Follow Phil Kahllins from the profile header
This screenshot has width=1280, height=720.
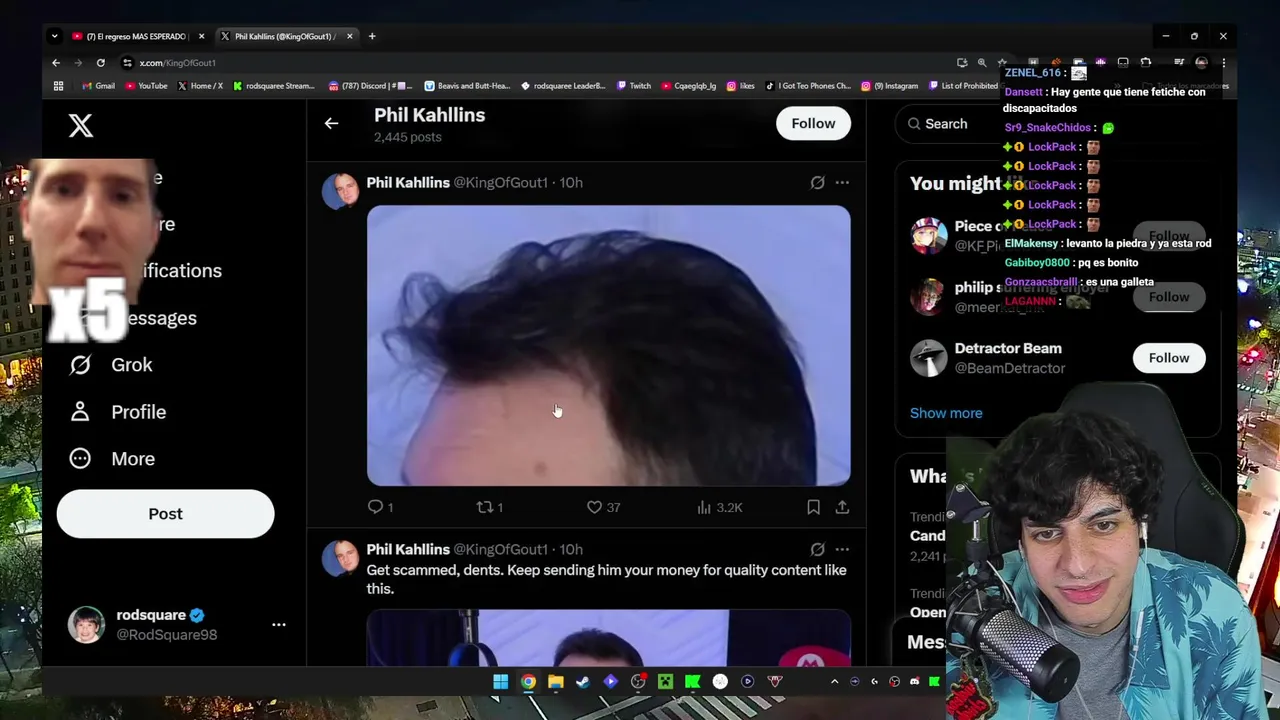tap(813, 123)
